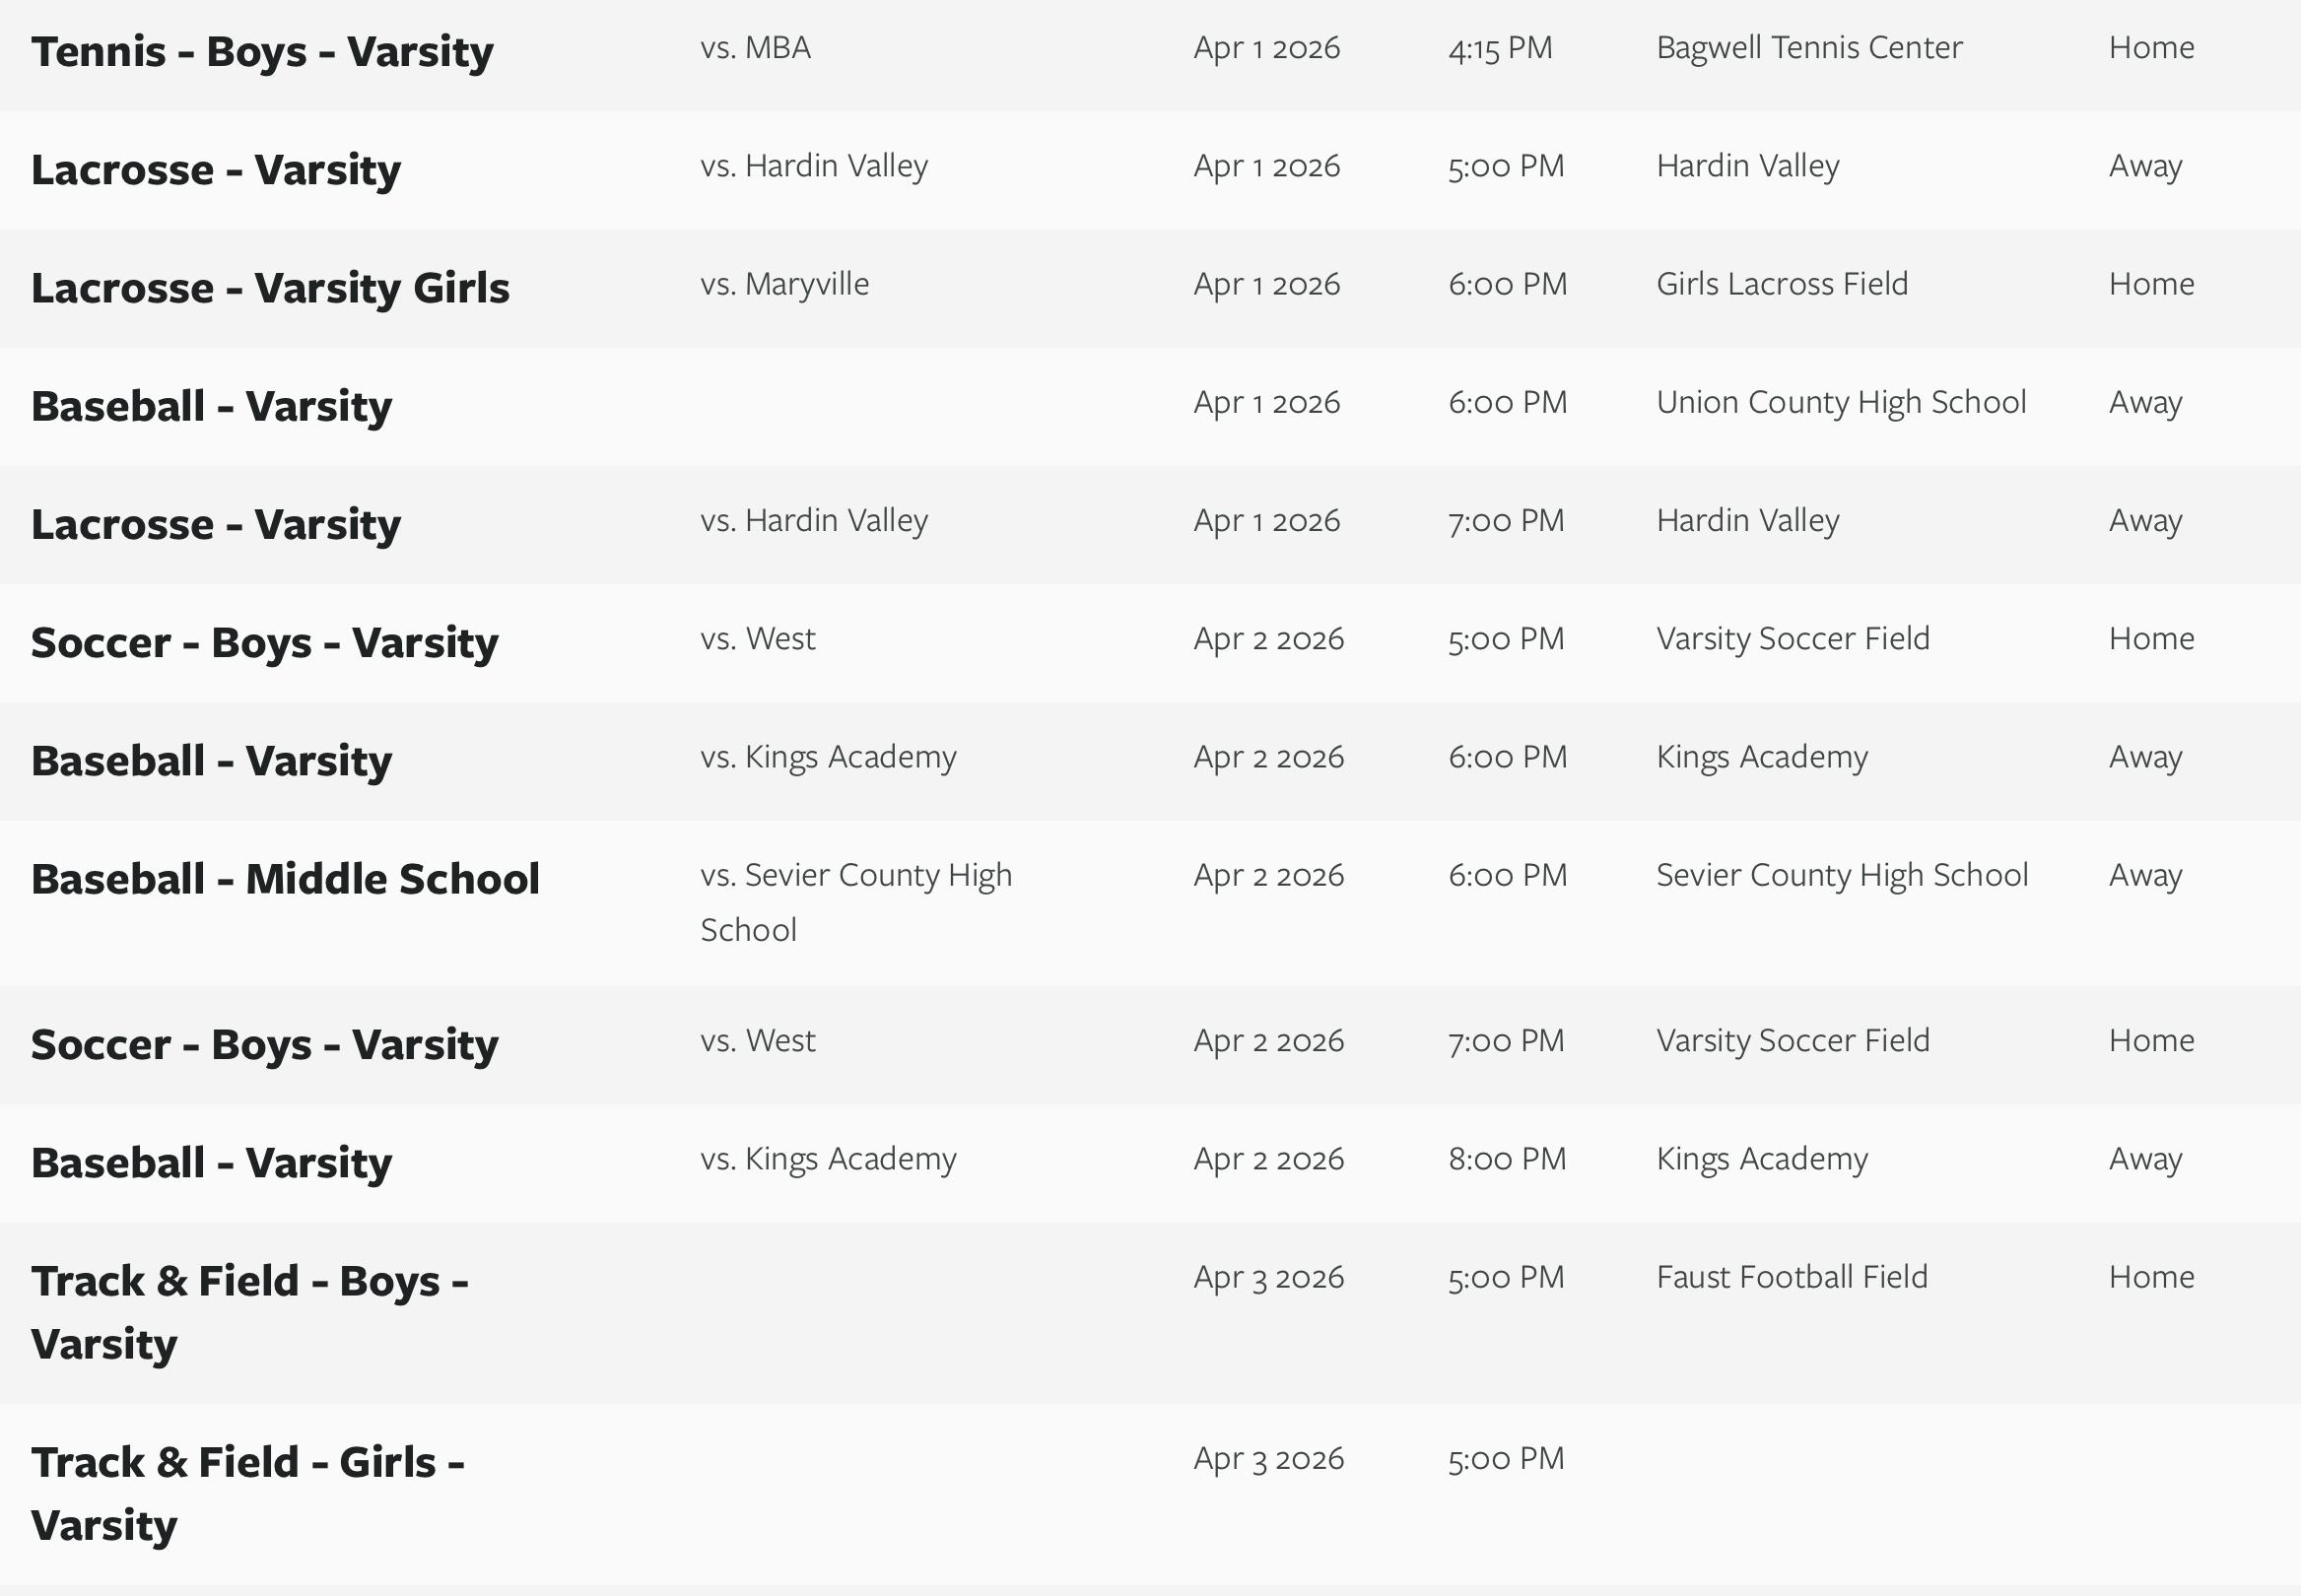The width and height of the screenshot is (2301, 1596).
Task: Select the Girls Lacross Field location
Action: tap(1781, 284)
